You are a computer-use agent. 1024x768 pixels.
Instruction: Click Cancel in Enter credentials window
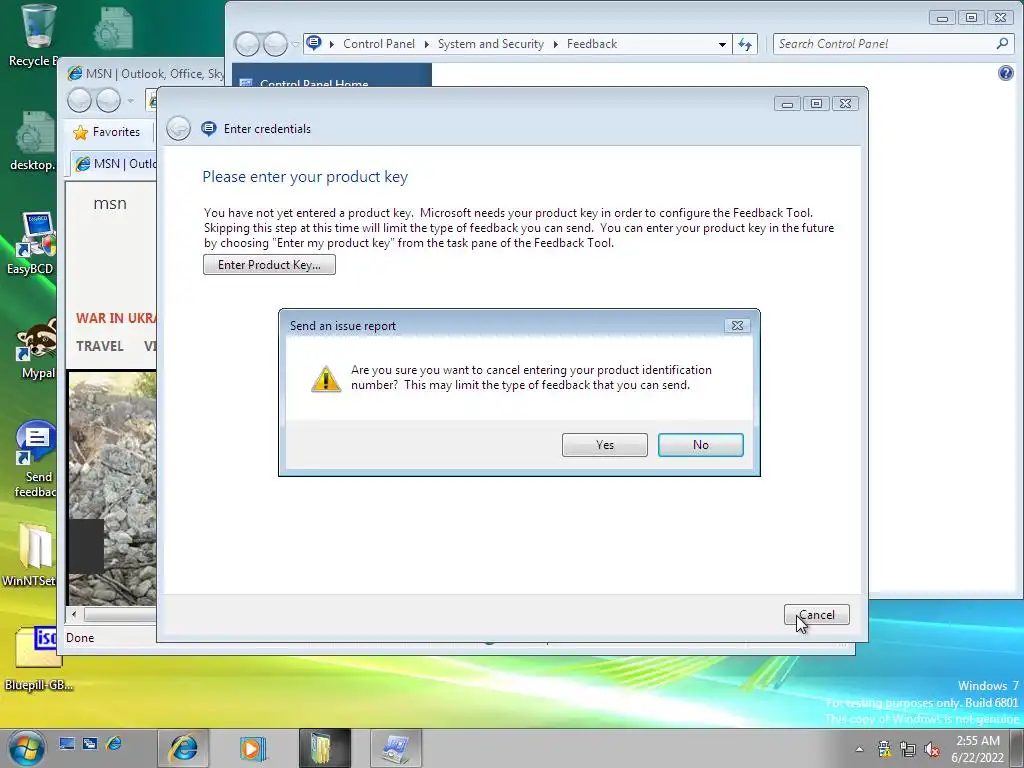[816, 615]
